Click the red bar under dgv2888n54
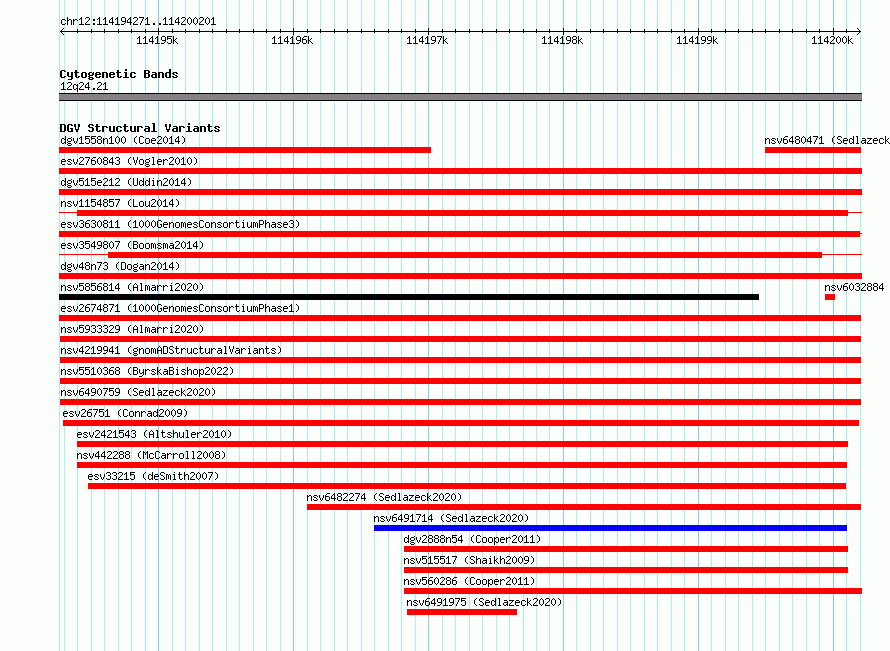This screenshot has width=890, height=651. (625, 549)
